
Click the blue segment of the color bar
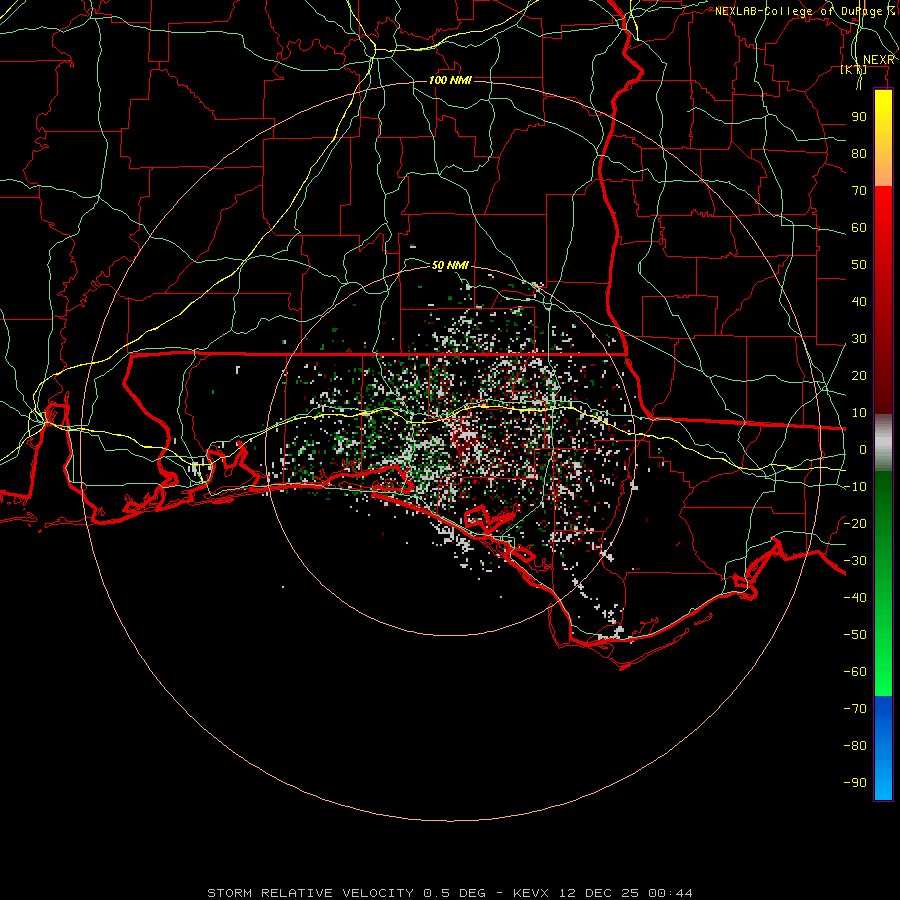[x=883, y=747]
